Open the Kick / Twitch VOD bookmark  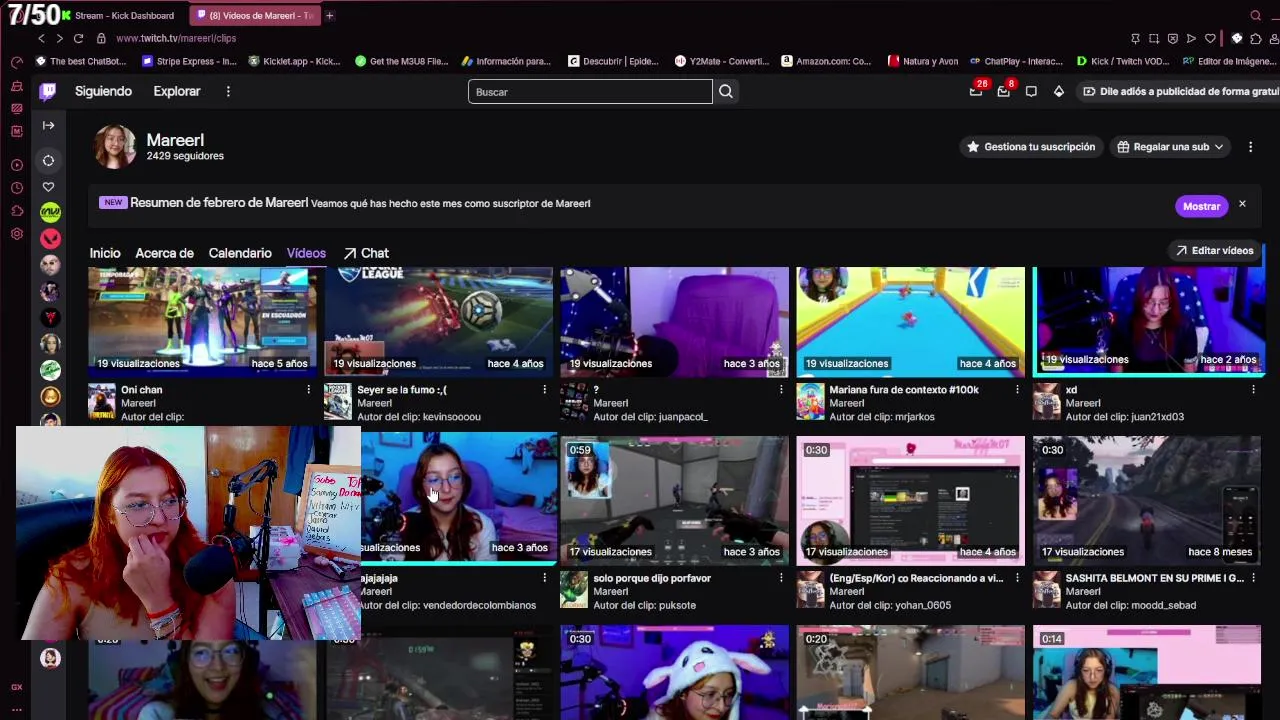point(1121,61)
